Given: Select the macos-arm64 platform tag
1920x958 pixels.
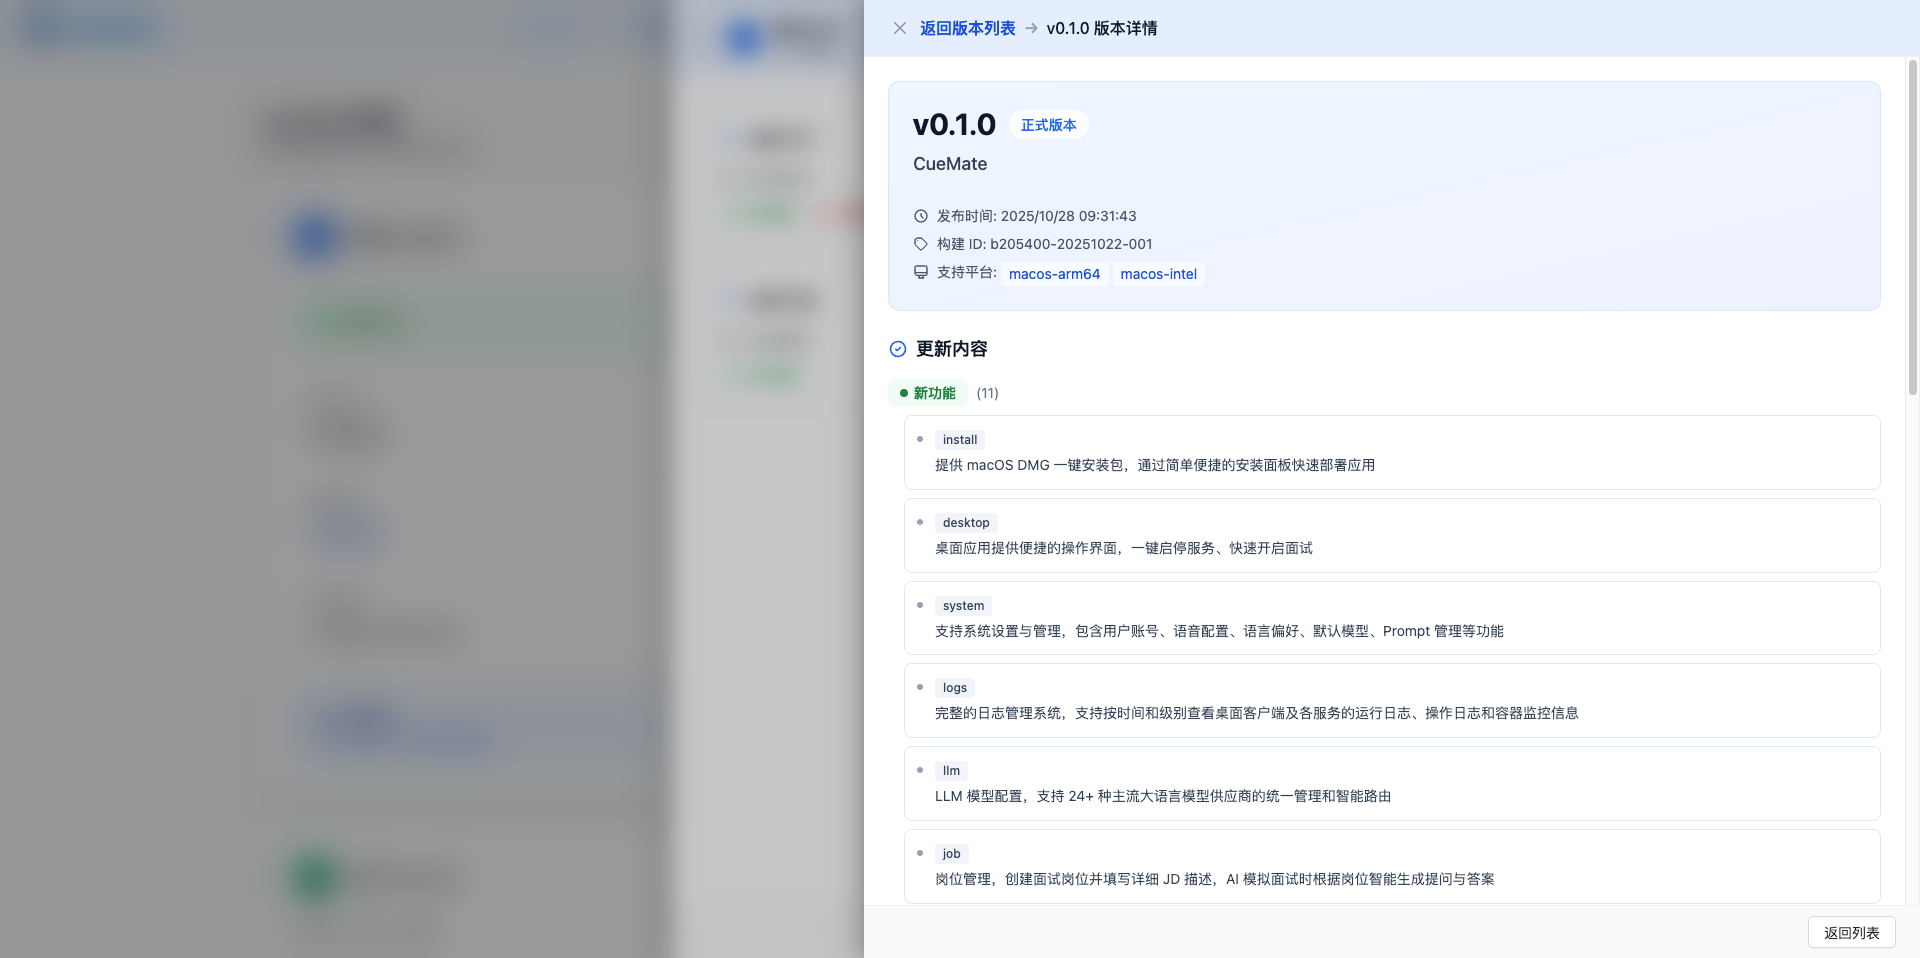Looking at the screenshot, I should [1054, 274].
